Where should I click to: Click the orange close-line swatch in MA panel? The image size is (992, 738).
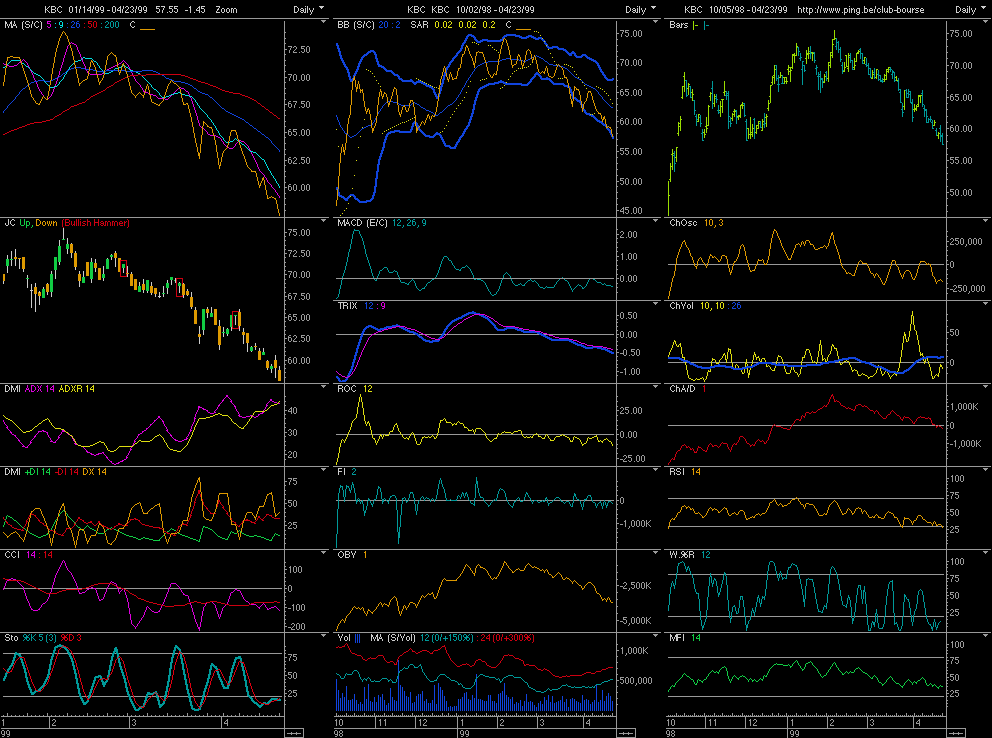pos(147,29)
